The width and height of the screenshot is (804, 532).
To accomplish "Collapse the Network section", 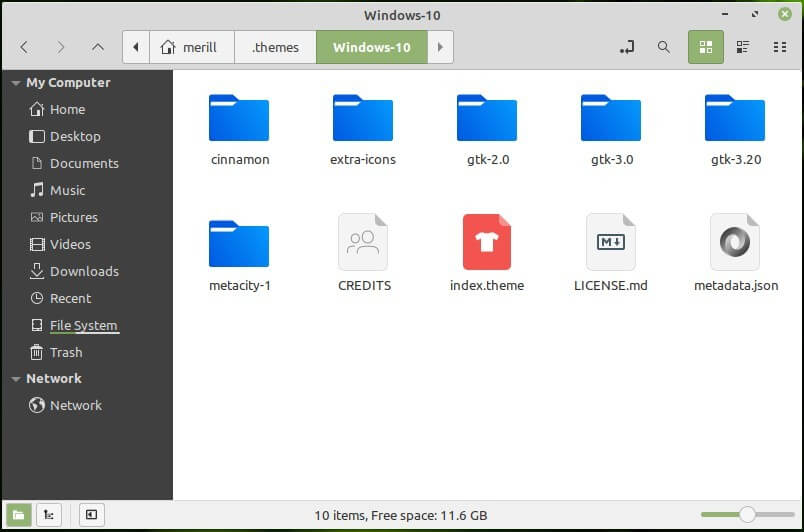I will (15, 379).
